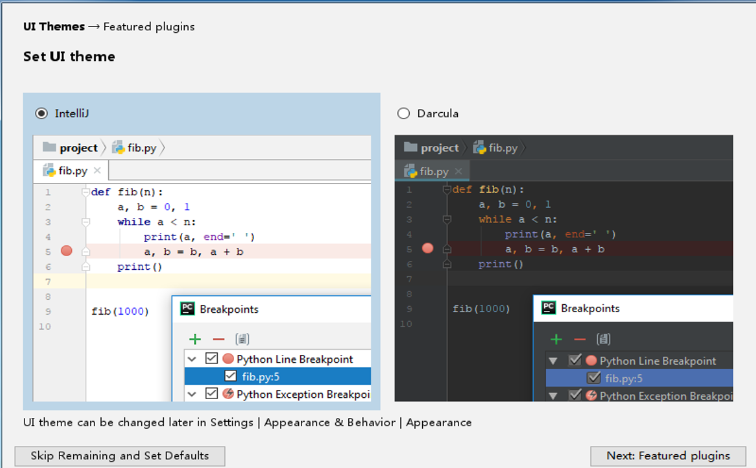Click Breakpoints dialog title in Darcula preview
Image resolution: width=756 pixels, height=468 pixels.
590,308
